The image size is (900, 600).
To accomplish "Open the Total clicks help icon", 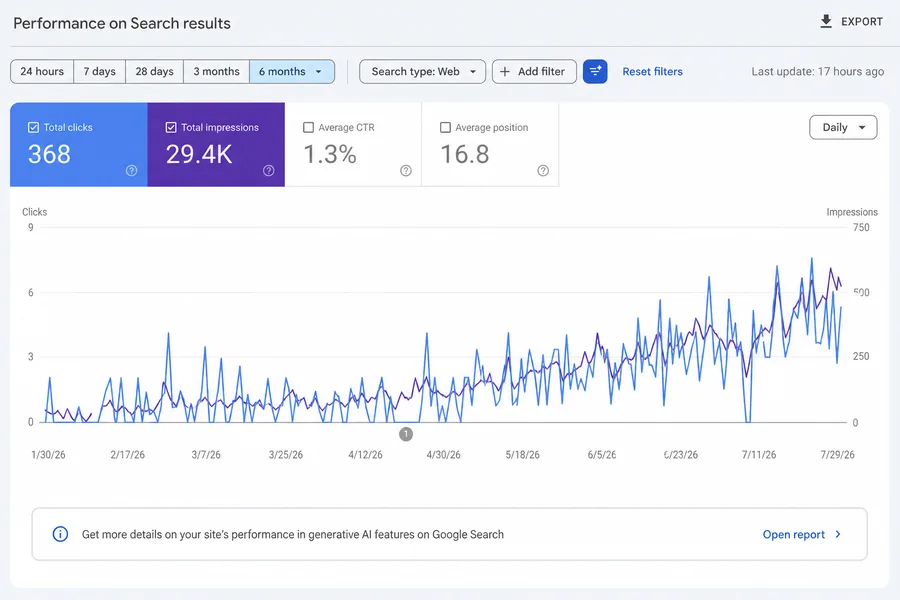I will pyautogui.click(x=131, y=171).
